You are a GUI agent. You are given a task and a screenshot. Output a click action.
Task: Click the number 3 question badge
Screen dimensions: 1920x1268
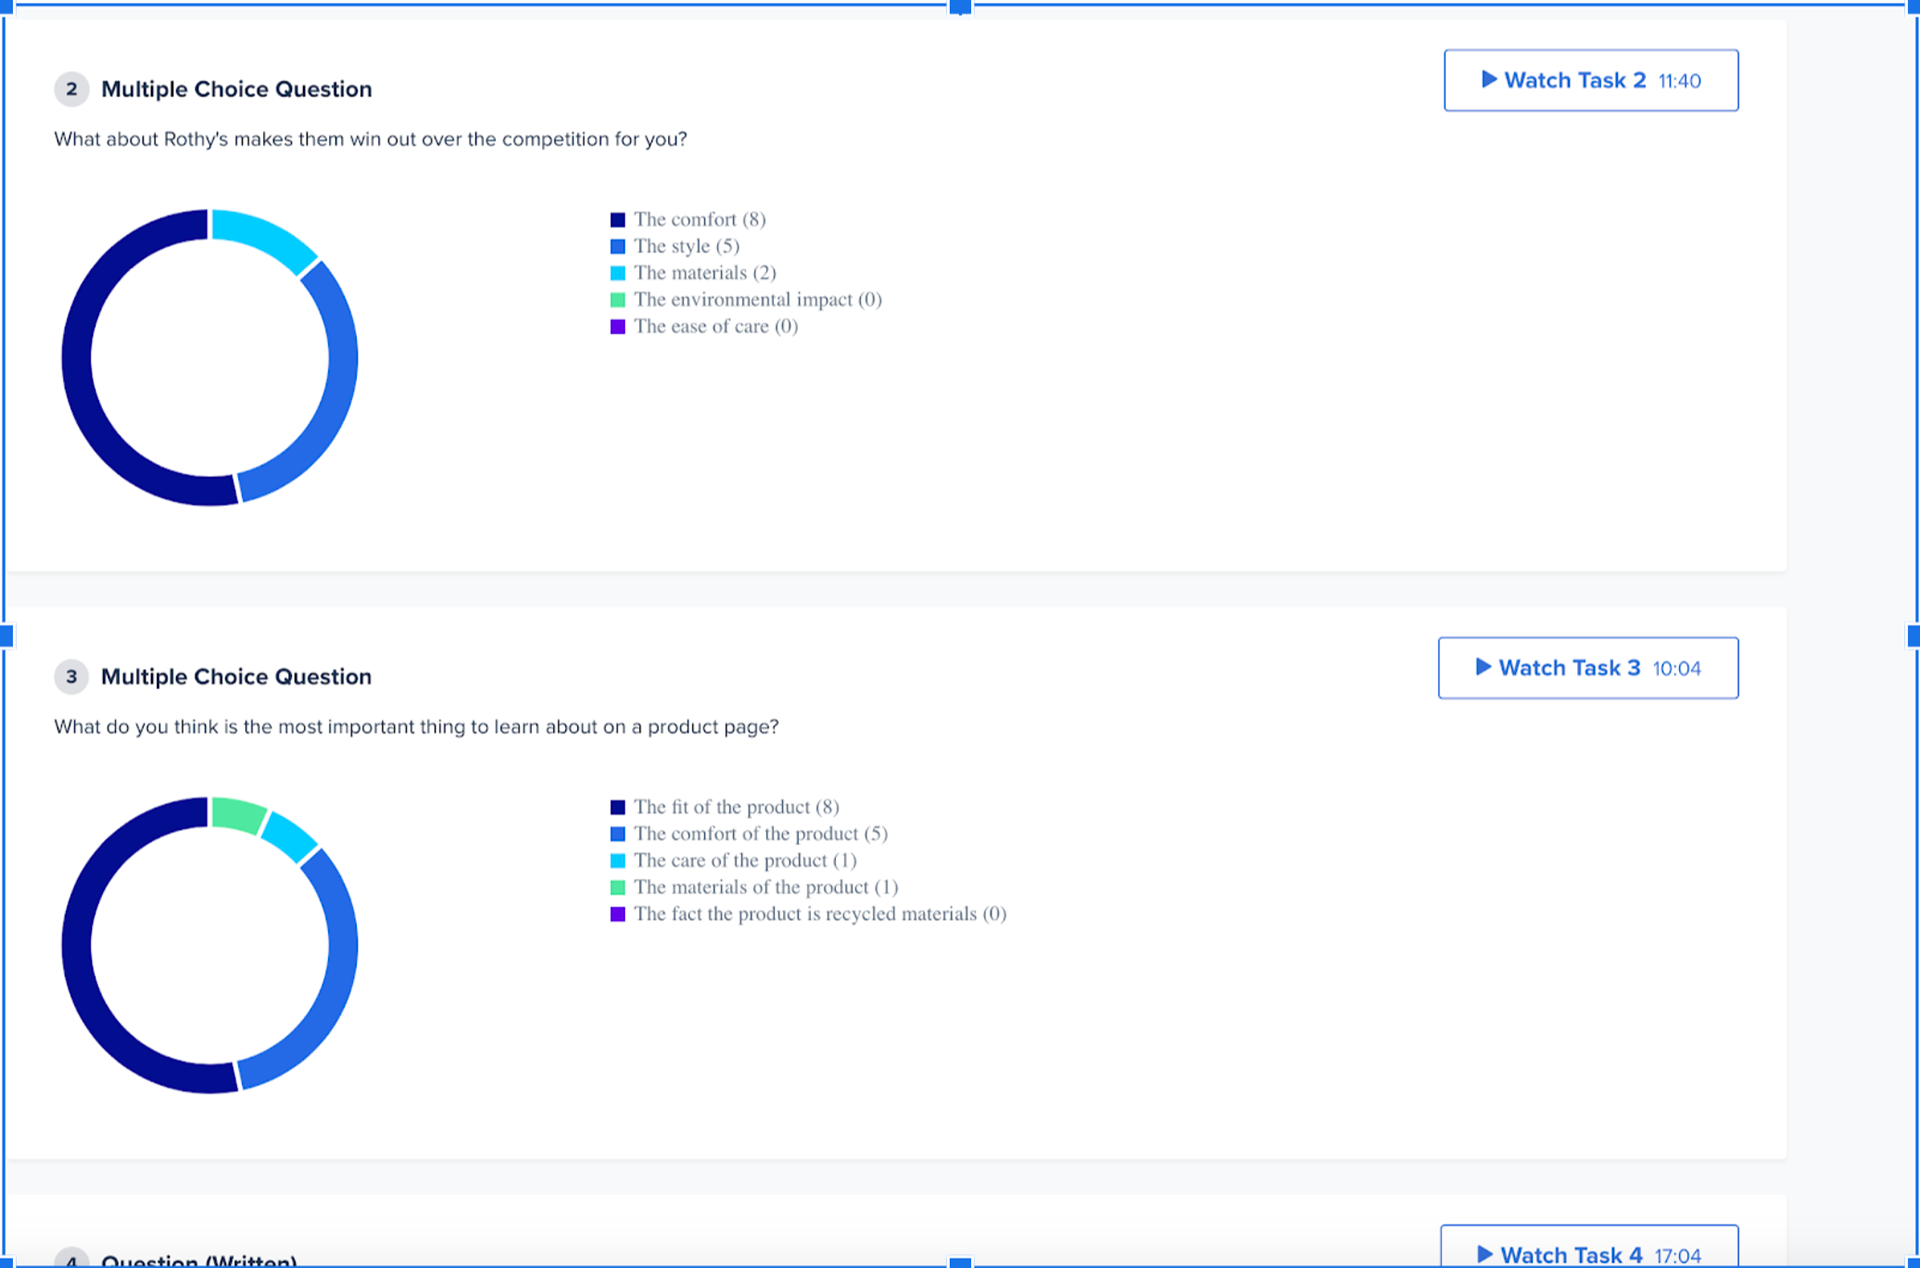[x=71, y=677]
